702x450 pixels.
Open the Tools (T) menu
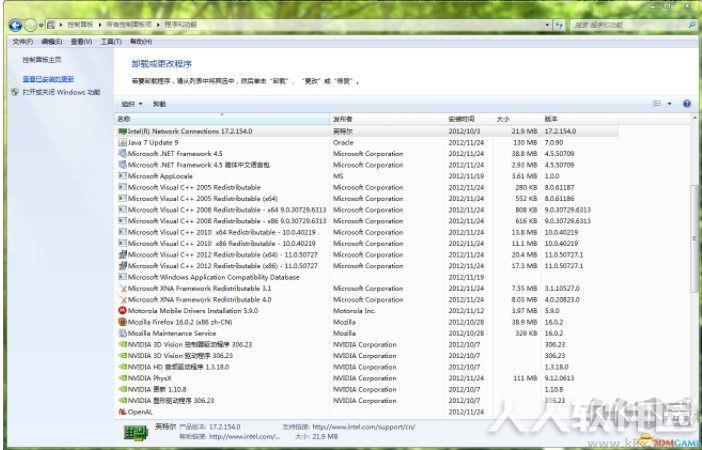[111, 42]
